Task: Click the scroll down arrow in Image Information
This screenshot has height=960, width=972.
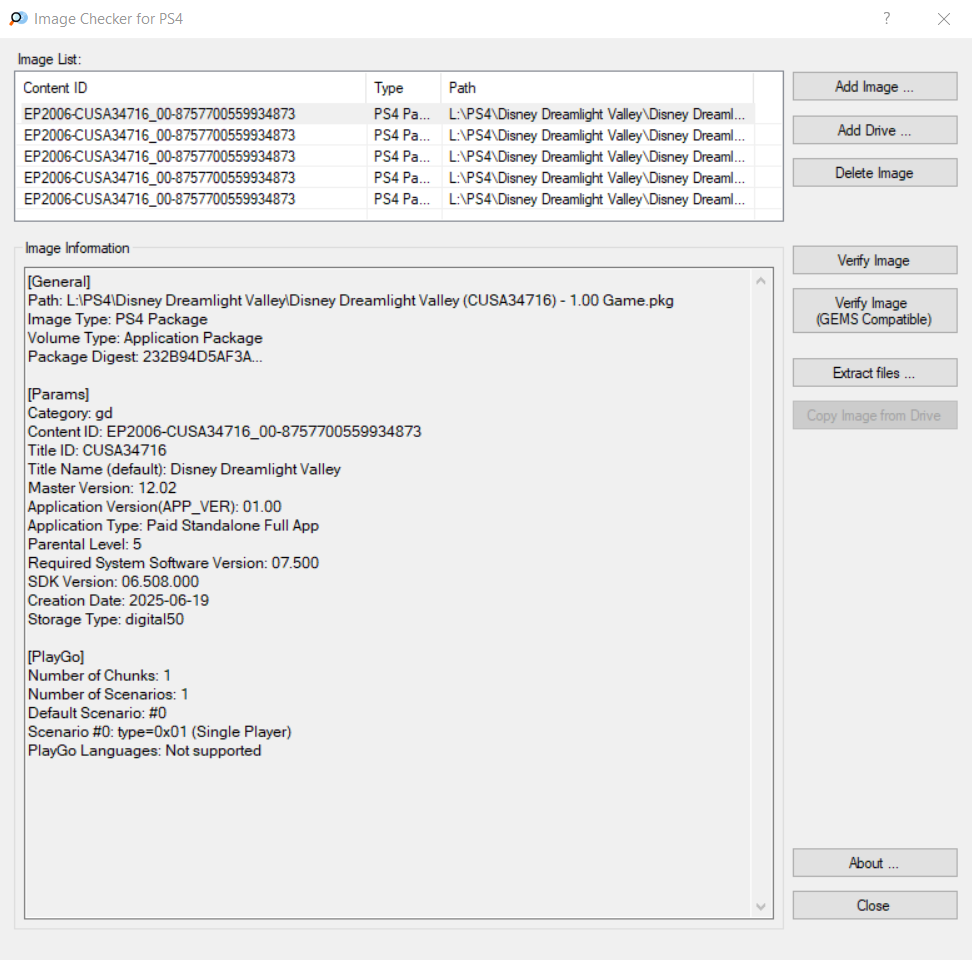Action: (761, 907)
